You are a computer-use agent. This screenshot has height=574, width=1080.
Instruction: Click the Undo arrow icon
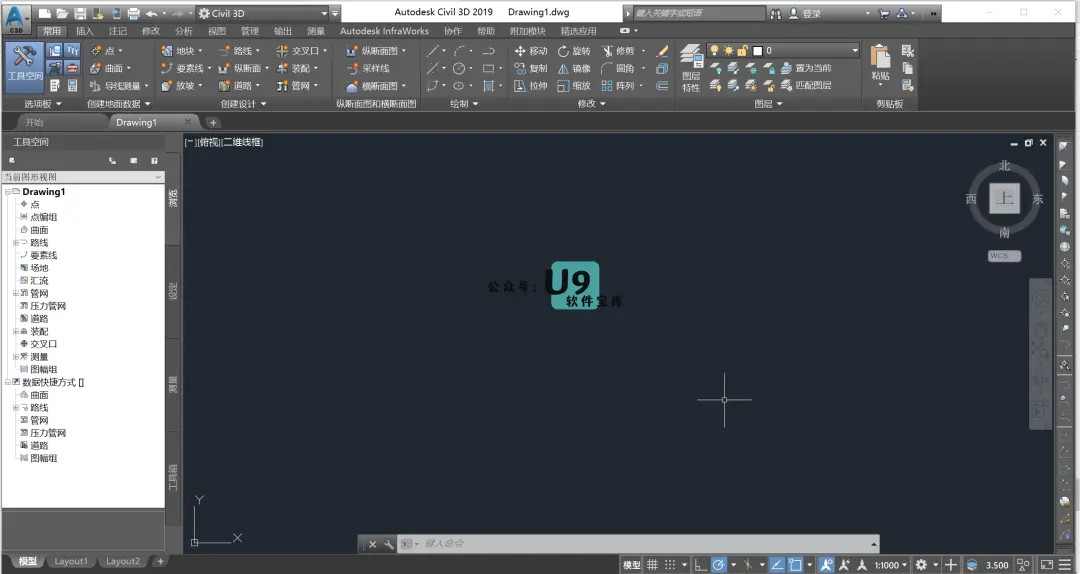[x=151, y=13]
